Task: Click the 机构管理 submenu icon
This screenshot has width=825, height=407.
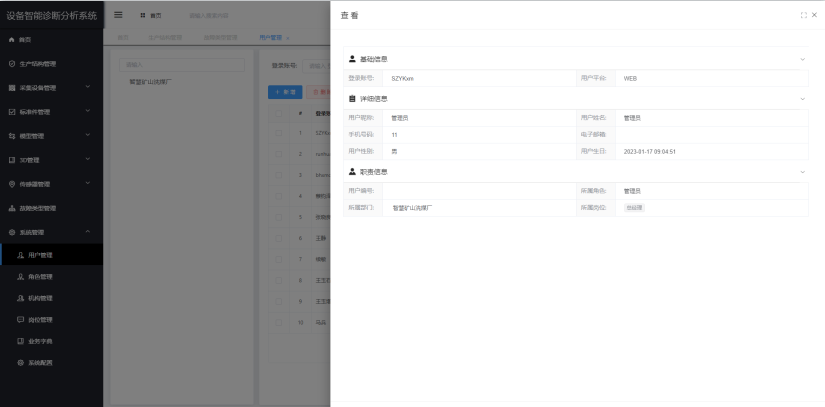Action: [x=21, y=298]
